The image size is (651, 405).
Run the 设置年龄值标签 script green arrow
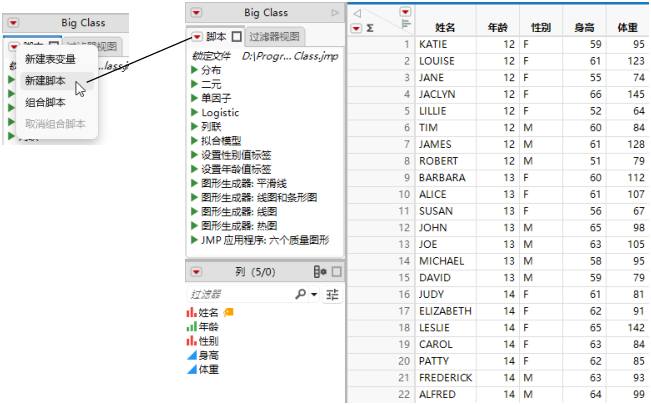194,169
